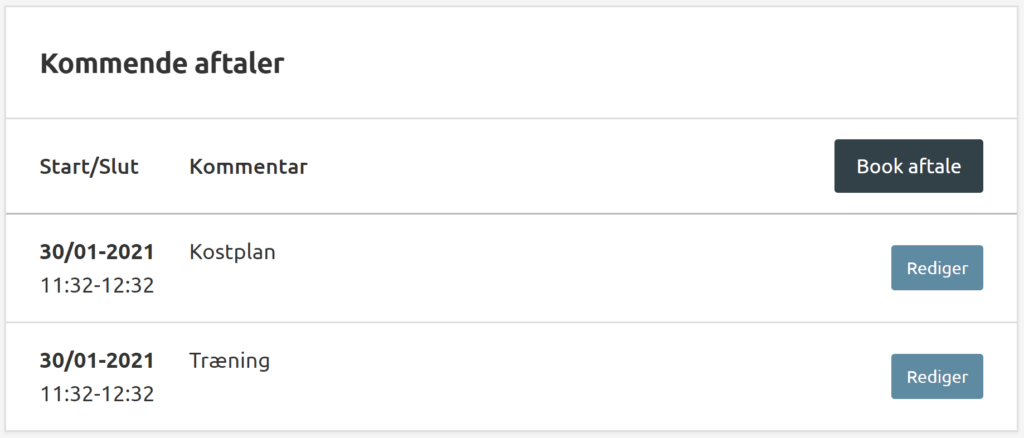Image resolution: width=1024 pixels, height=438 pixels.
Task: Click the Kommende aftaler heading
Action: (x=162, y=64)
